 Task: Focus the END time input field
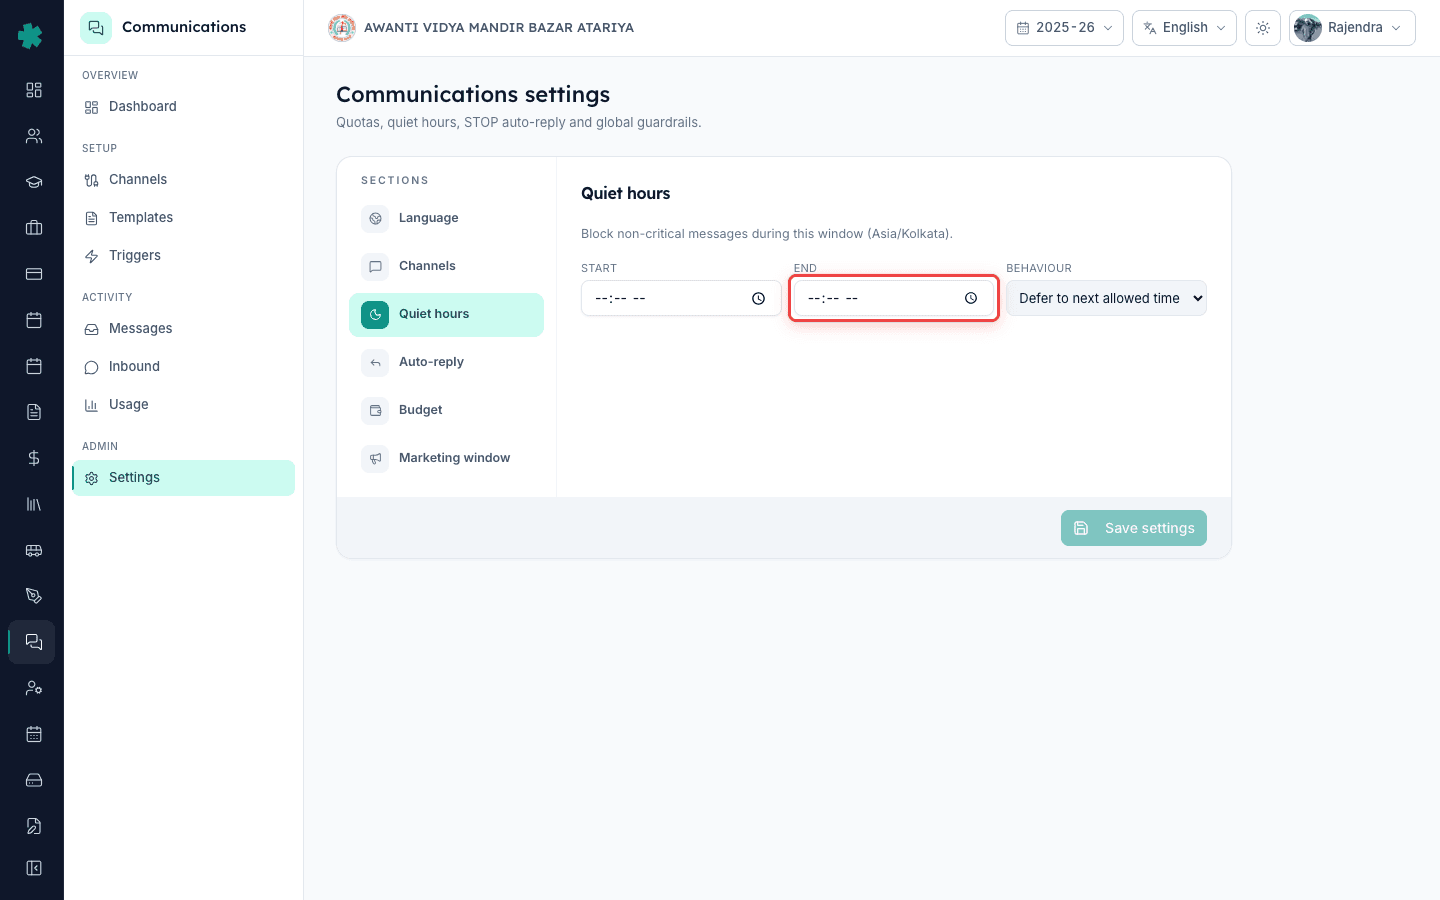pos(893,298)
